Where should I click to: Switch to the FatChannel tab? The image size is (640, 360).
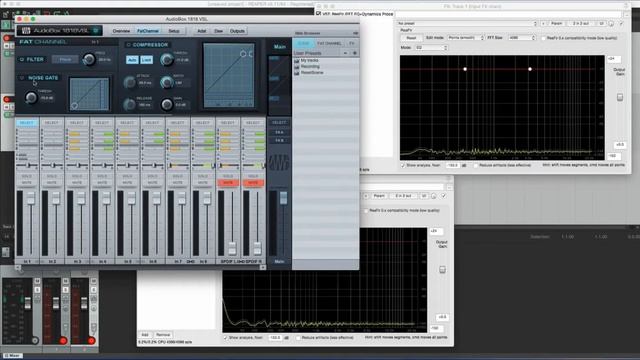click(x=148, y=31)
